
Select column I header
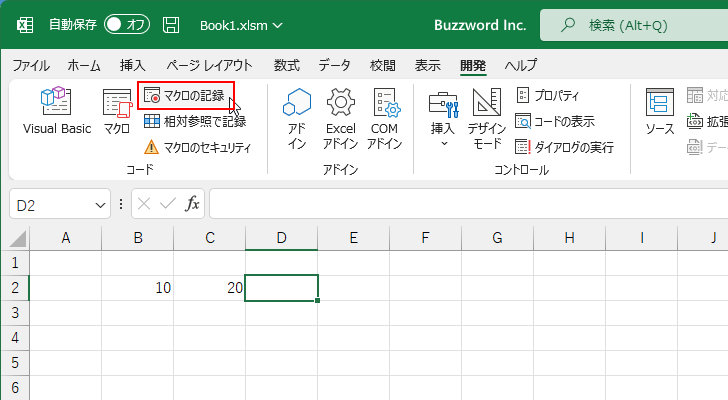(642, 238)
